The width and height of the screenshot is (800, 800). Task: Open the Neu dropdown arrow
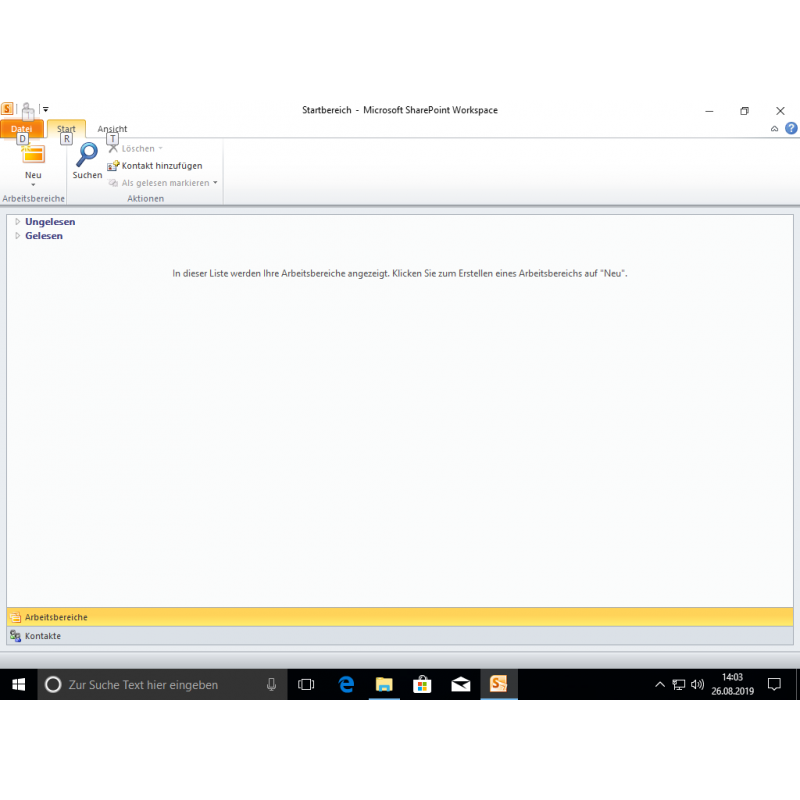click(x=33, y=184)
